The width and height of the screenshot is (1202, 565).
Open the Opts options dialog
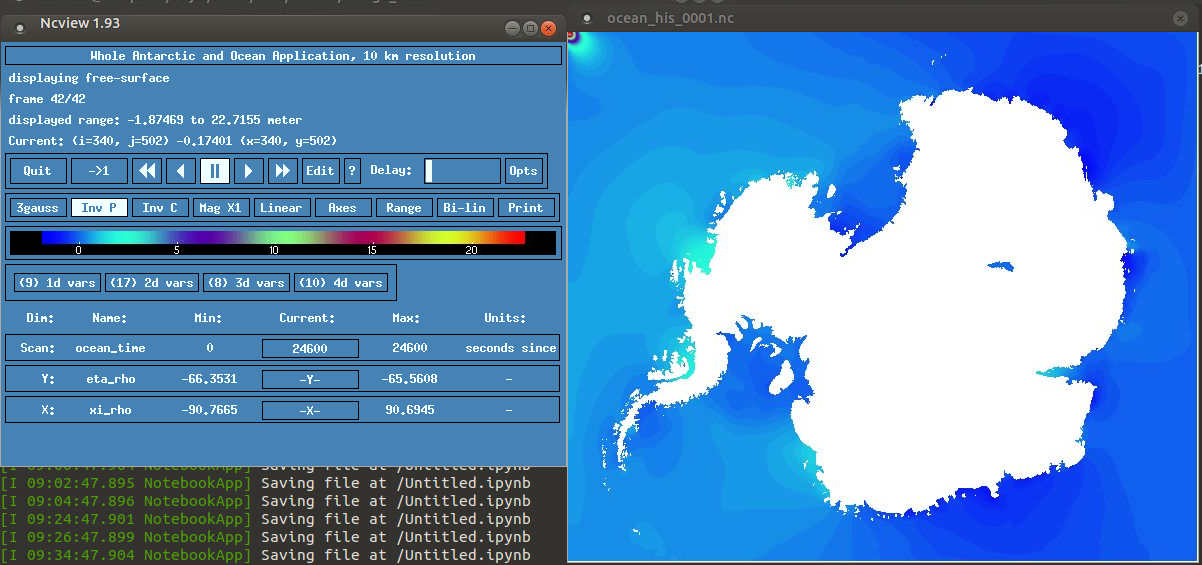[x=523, y=171]
